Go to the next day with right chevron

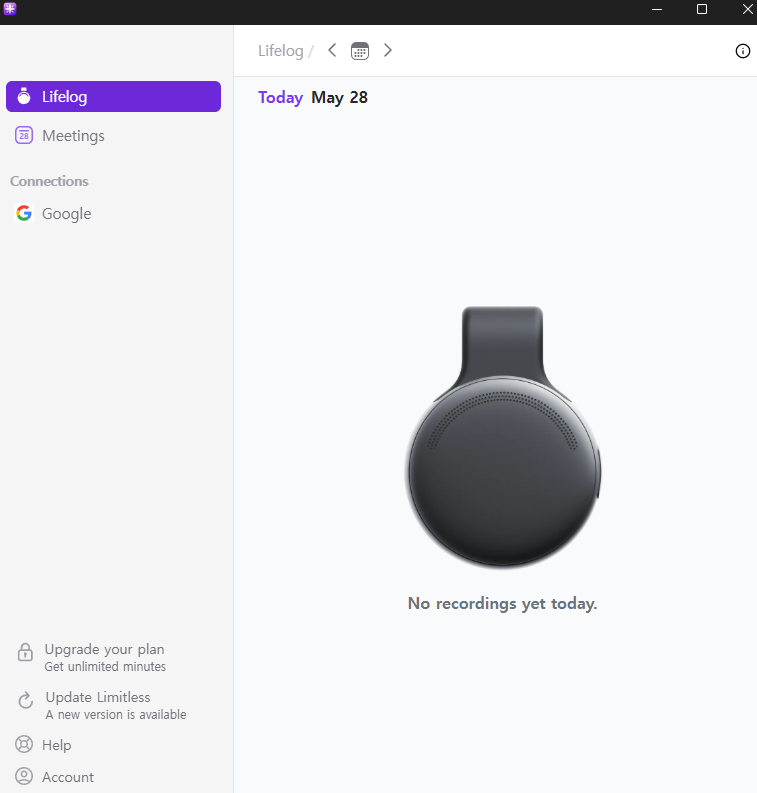[x=387, y=51]
